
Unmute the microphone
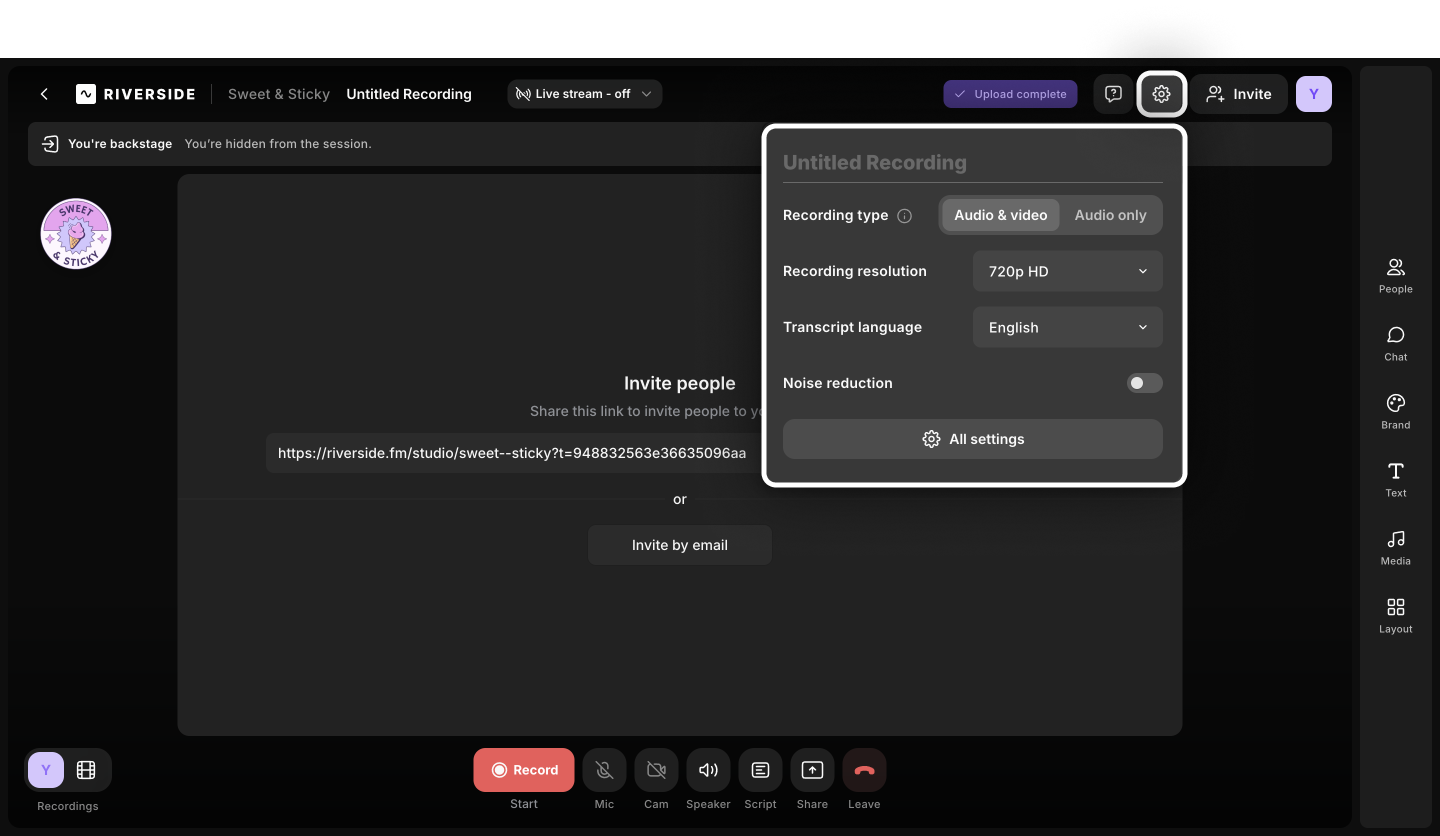[x=604, y=770]
